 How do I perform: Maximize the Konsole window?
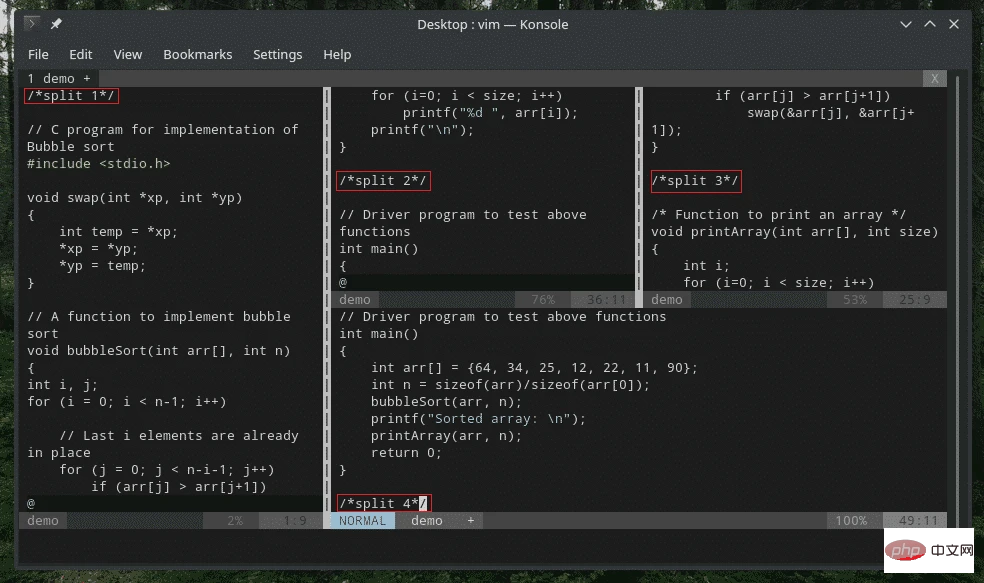click(x=929, y=24)
